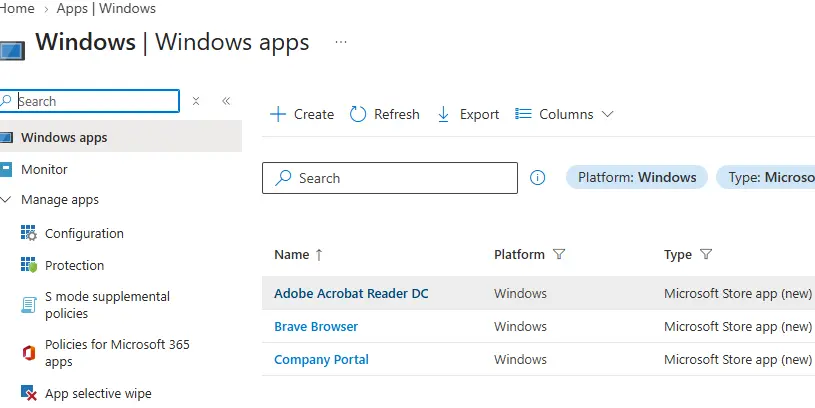Viewport: 815px width, 408px height.
Task: Open Protection under Manage apps
Action: tap(74, 266)
